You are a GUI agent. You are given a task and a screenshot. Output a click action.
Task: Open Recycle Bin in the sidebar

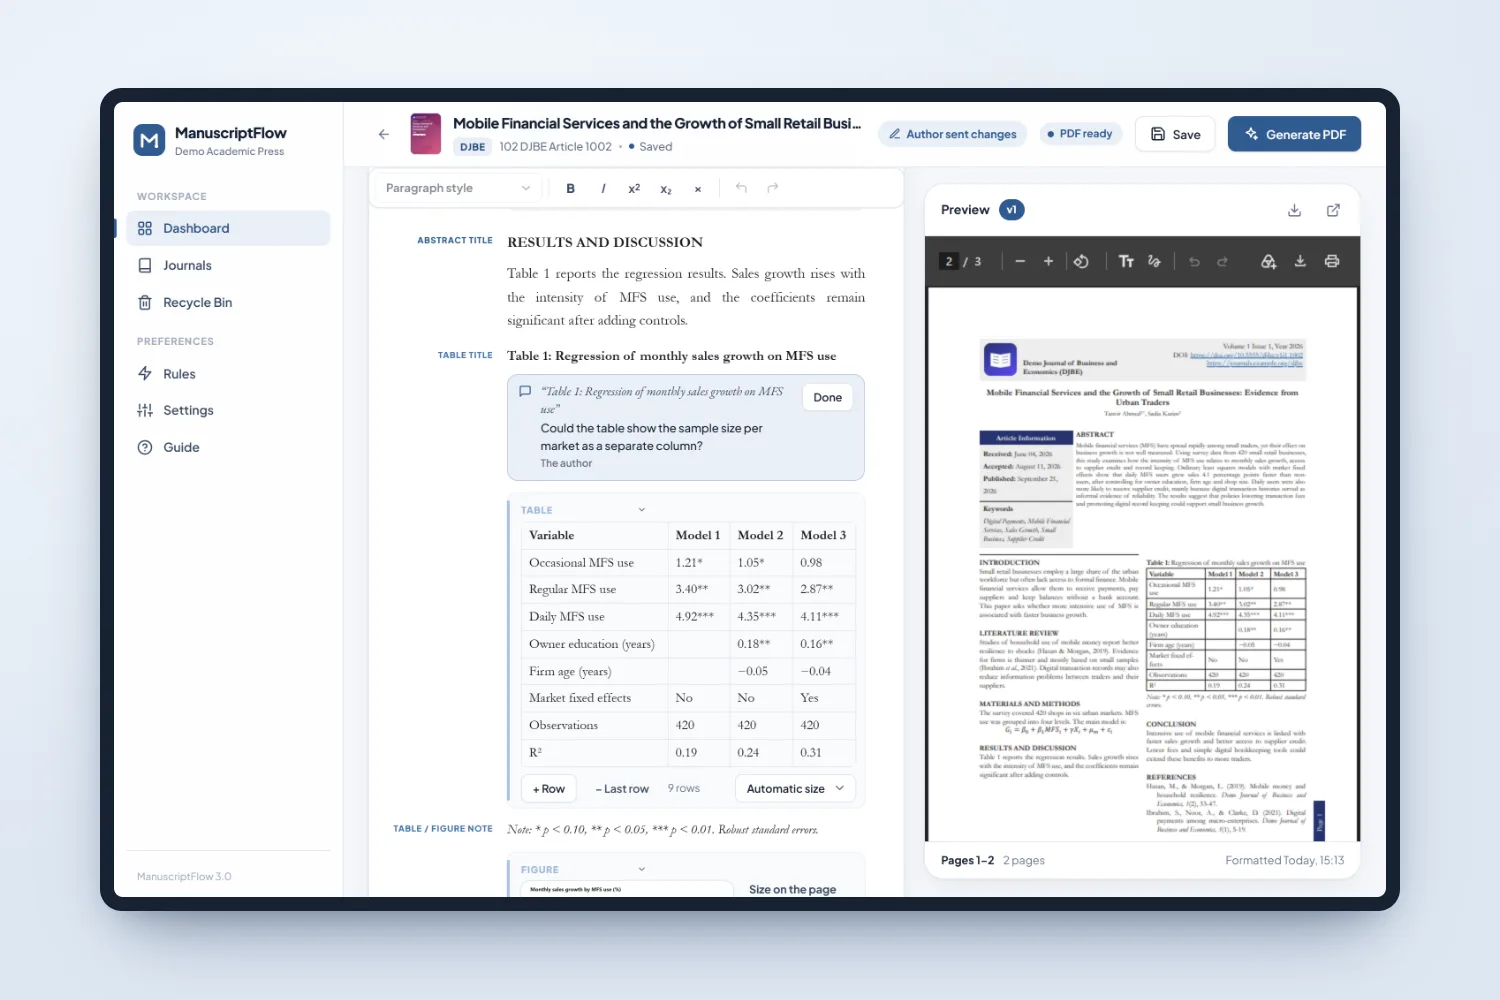click(228, 302)
